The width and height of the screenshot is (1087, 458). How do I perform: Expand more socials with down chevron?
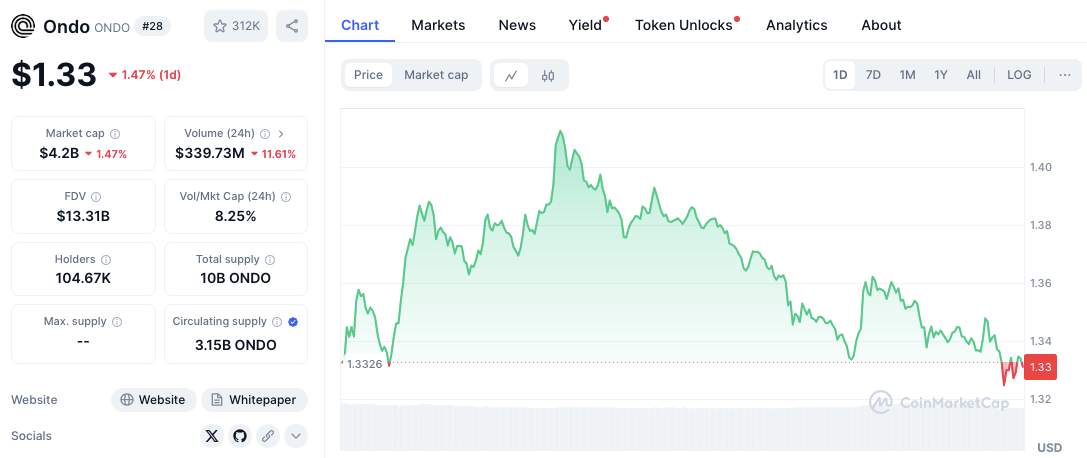[295, 437]
